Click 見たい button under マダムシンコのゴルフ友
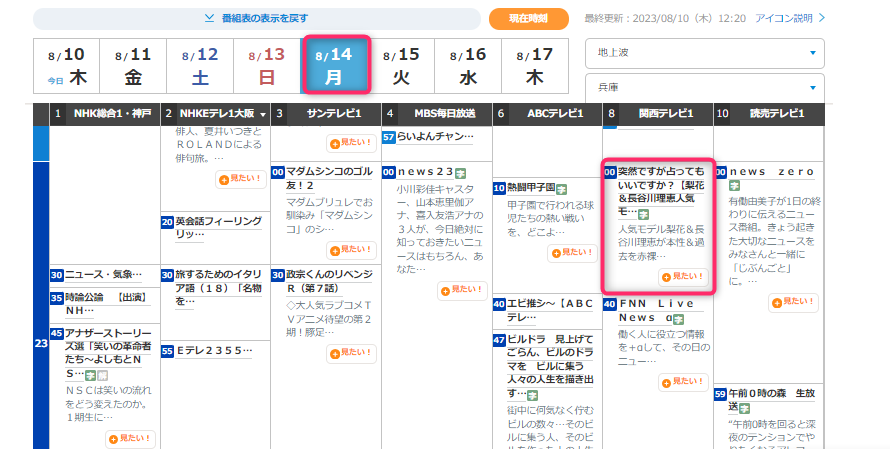Screen dimensions: 890x449 pos(349,249)
